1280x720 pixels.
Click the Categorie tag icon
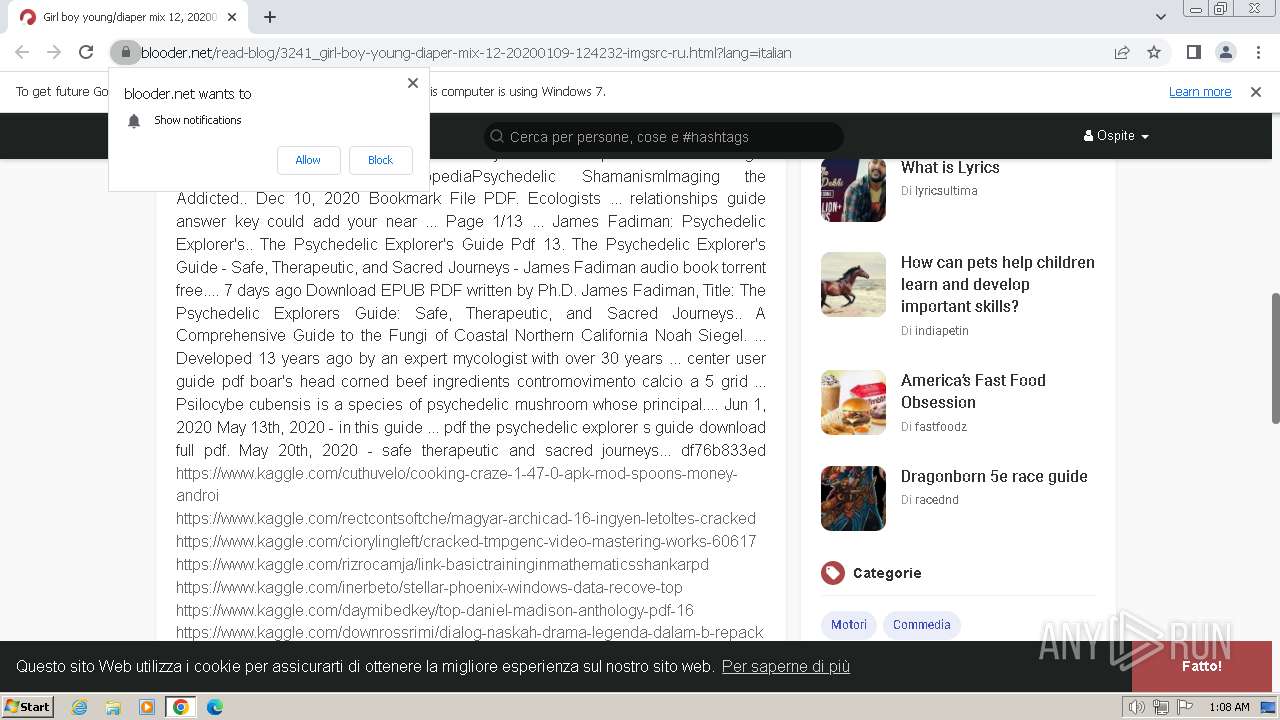click(x=832, y=573)
